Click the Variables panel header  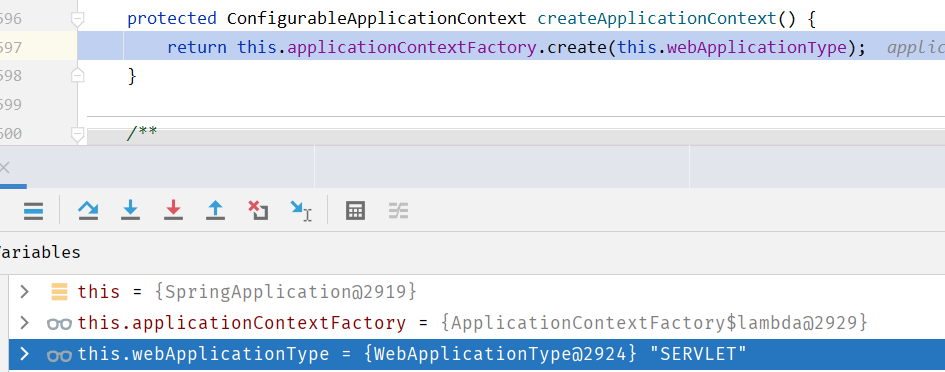click(x=40, y=252)
